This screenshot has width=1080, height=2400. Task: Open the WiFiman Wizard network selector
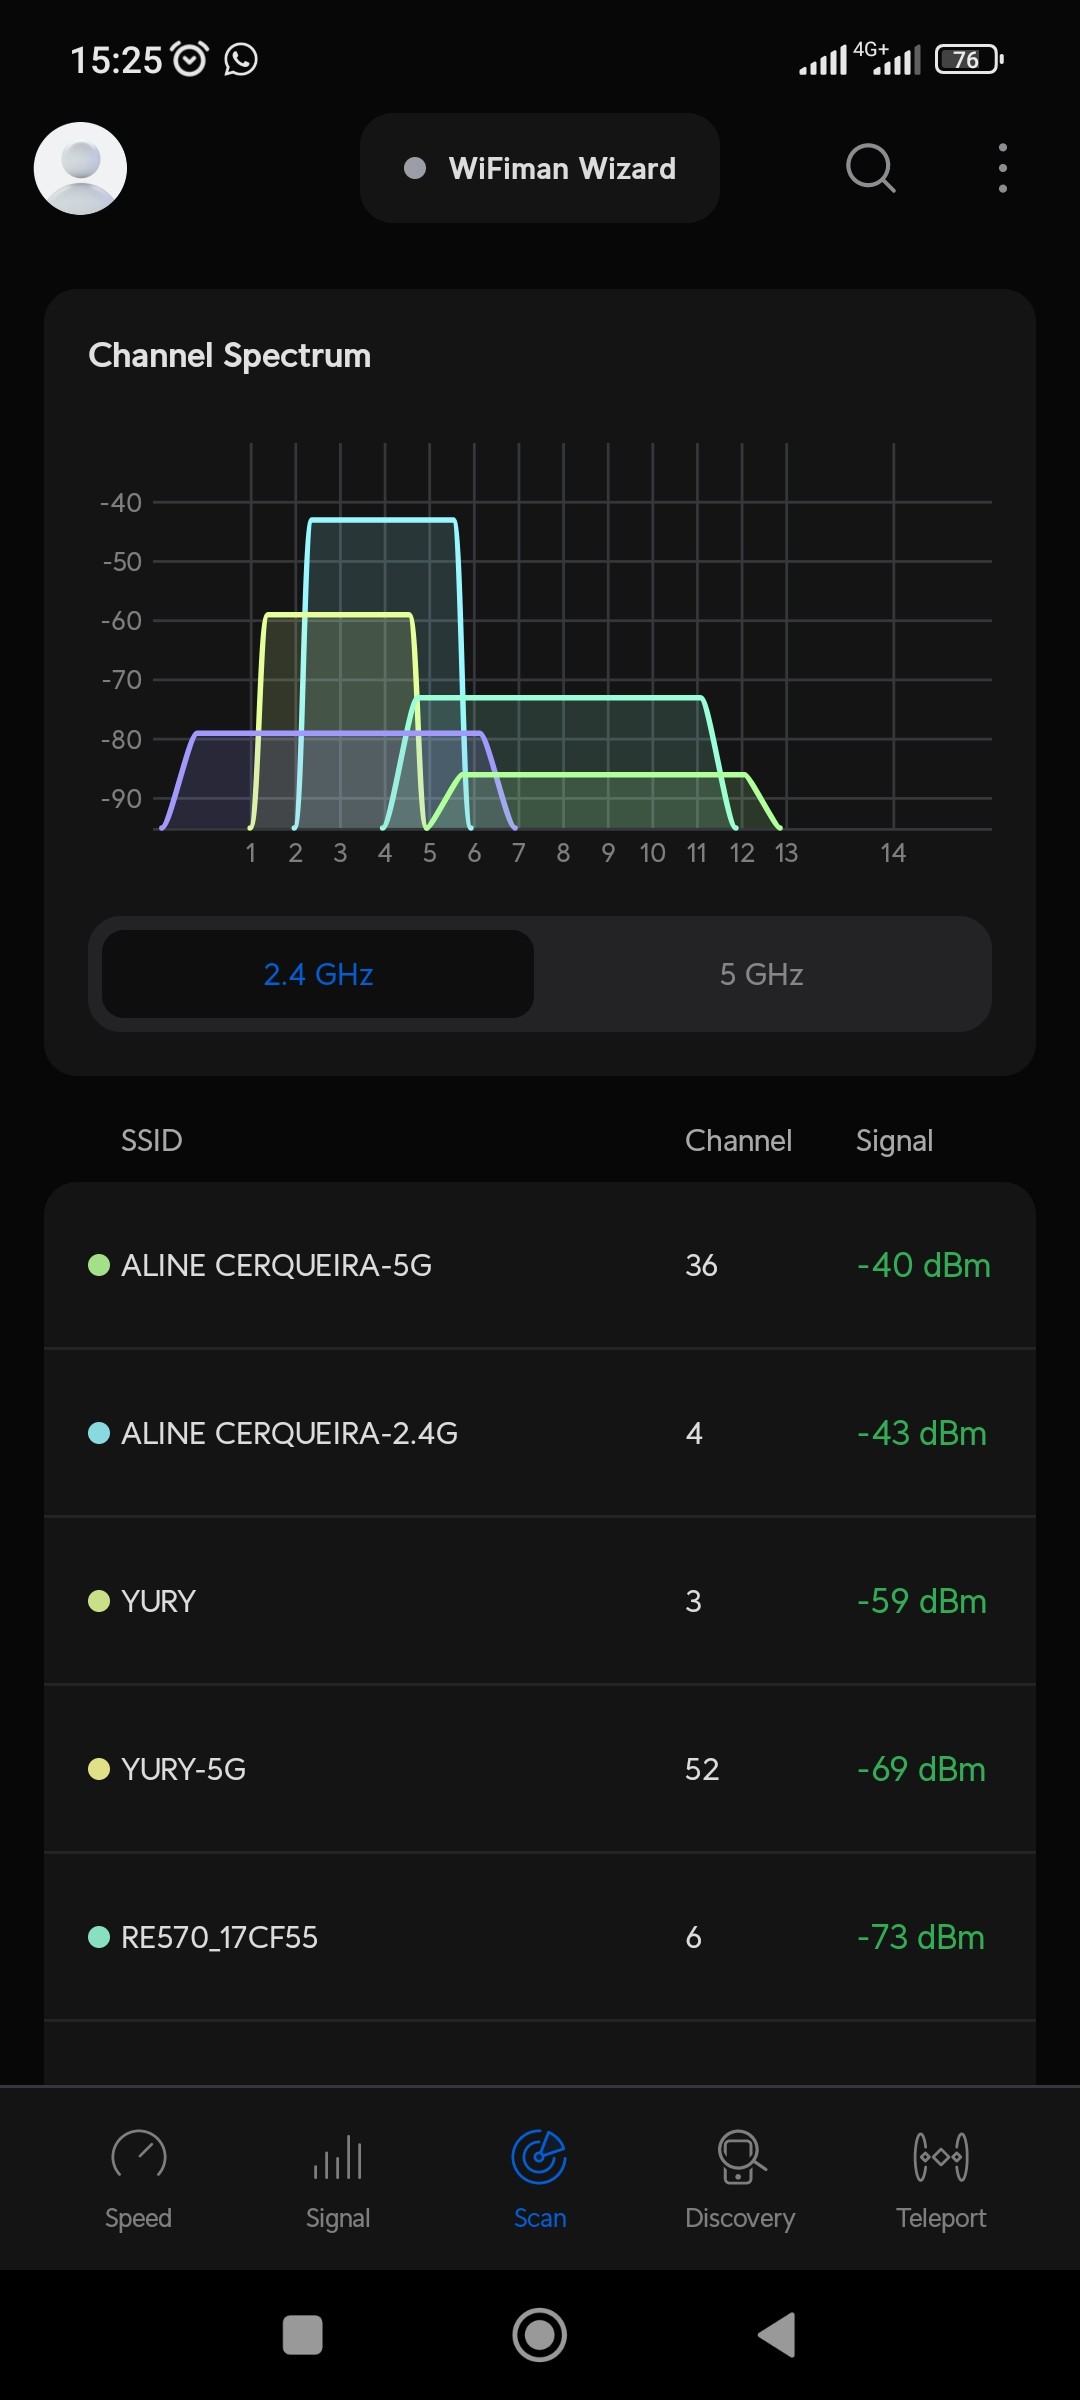click(540, 168)
